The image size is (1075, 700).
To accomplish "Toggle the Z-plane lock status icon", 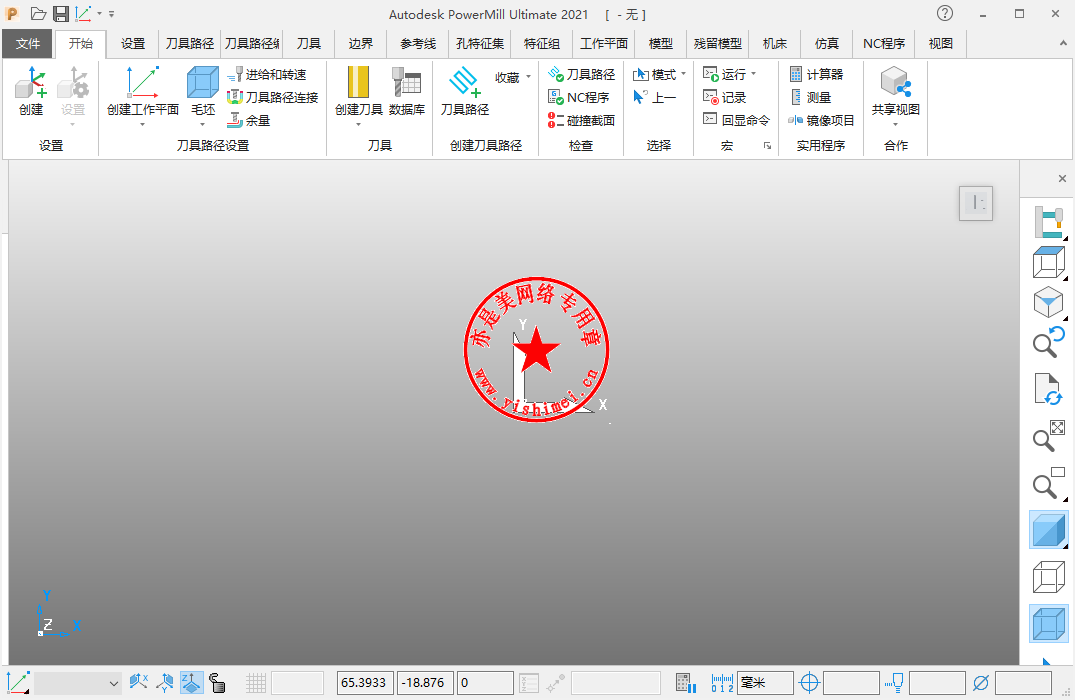I will coord(191,682).
